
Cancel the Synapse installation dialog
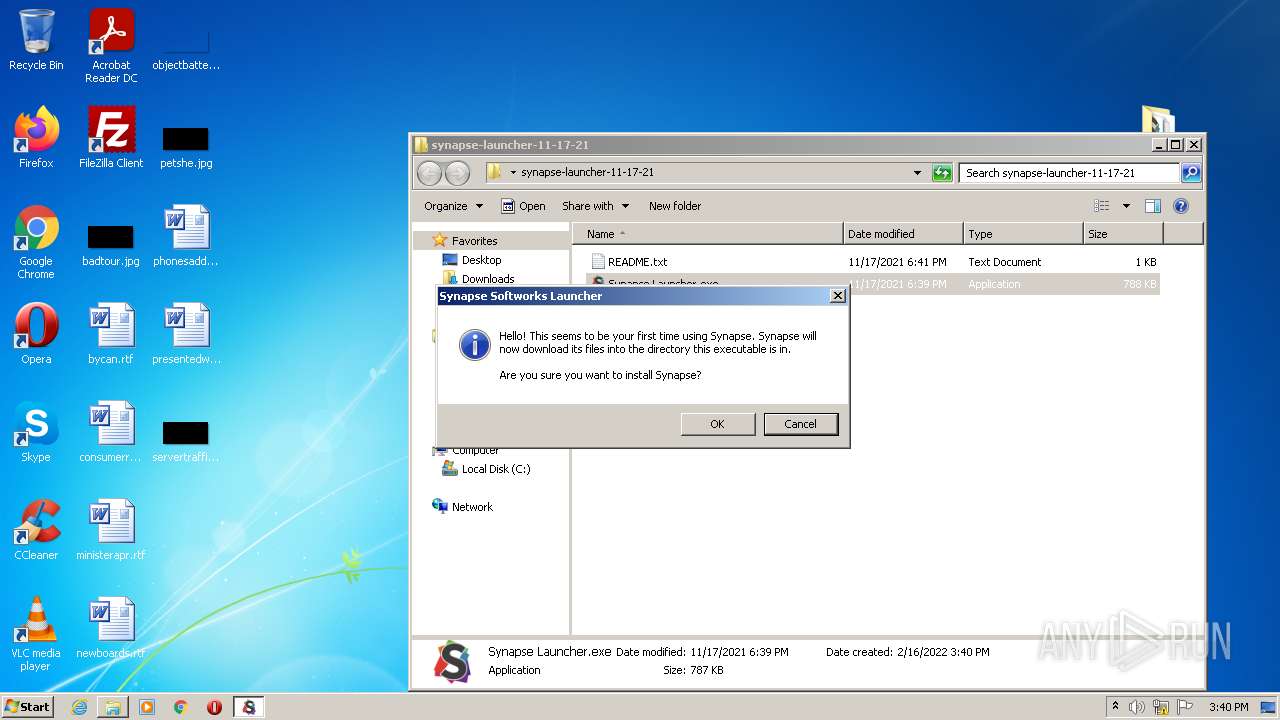tap(800, 424)
